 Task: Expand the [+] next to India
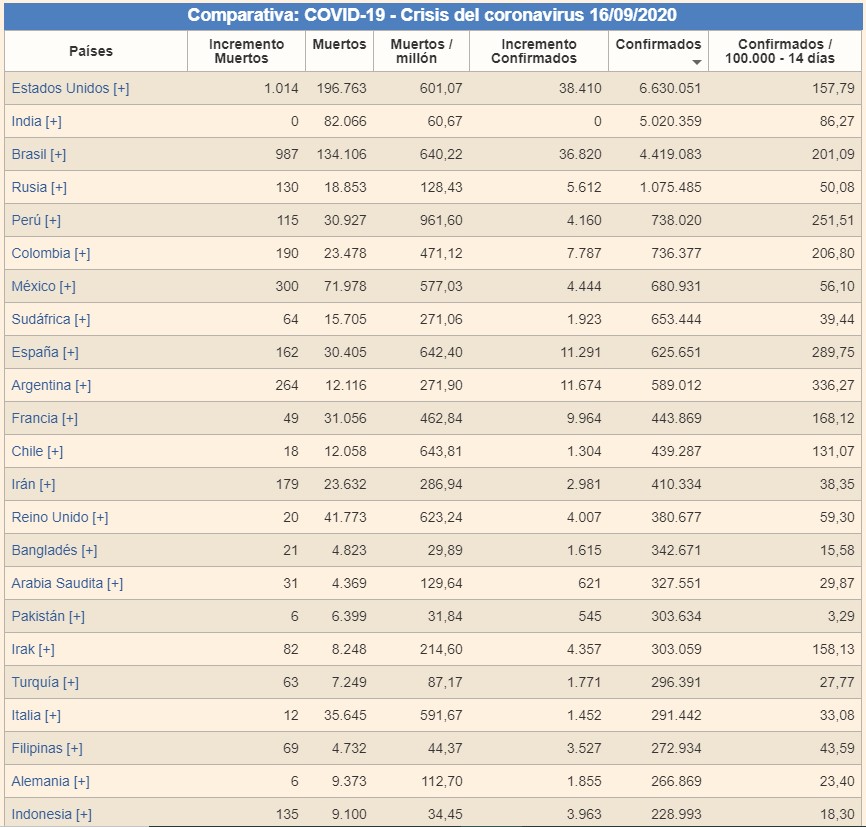[x=53, y=121]
